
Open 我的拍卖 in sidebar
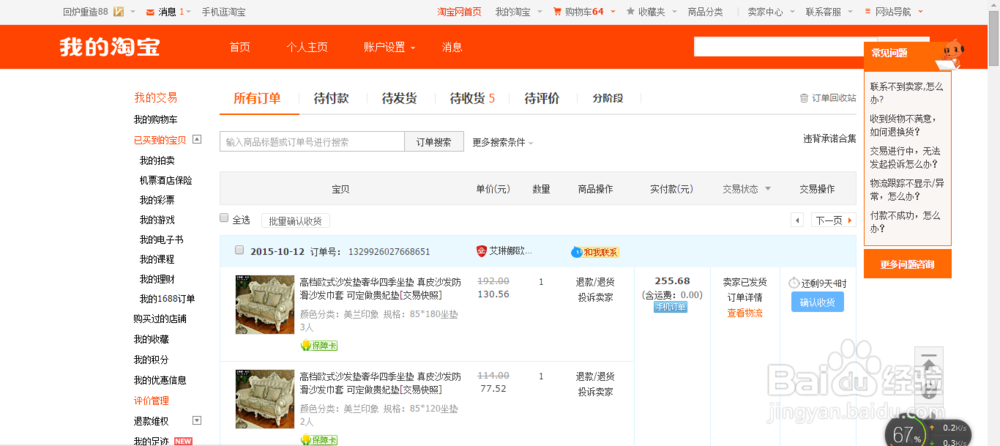pyautogui.click(x=157, y=160)
